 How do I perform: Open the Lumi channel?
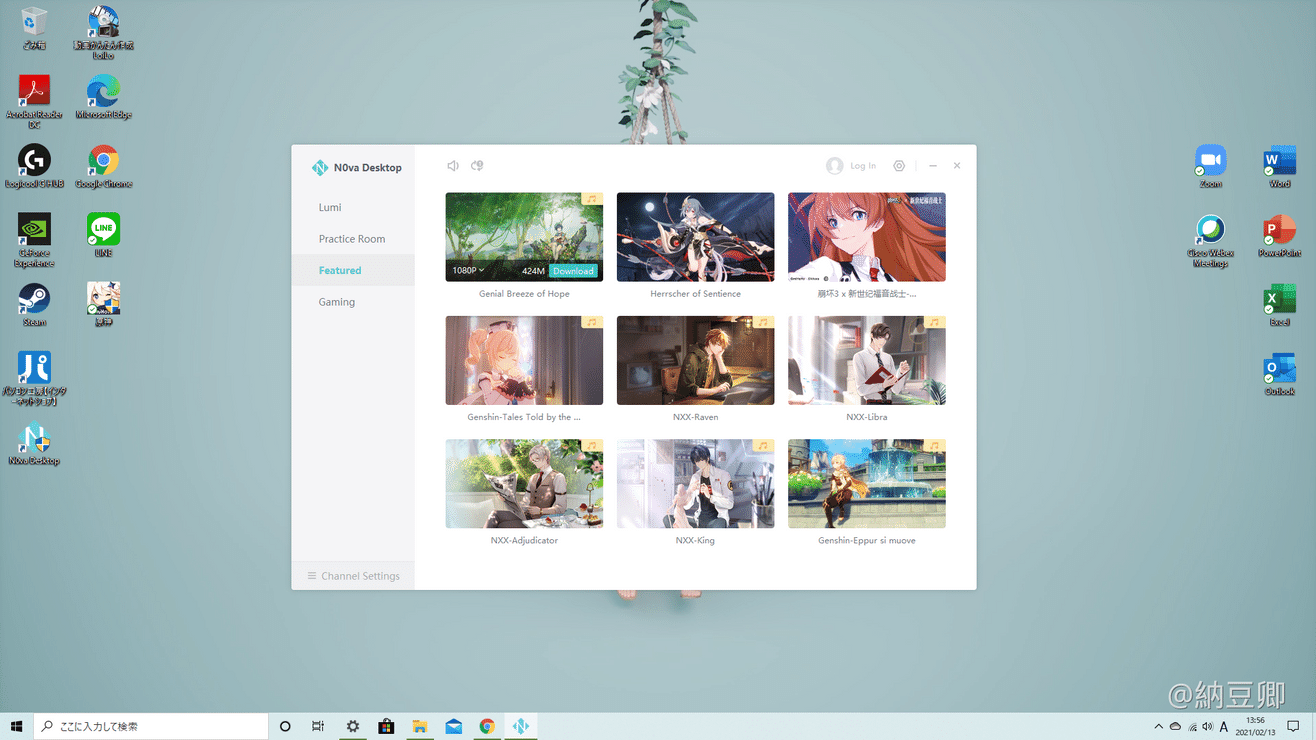(330, 207)
